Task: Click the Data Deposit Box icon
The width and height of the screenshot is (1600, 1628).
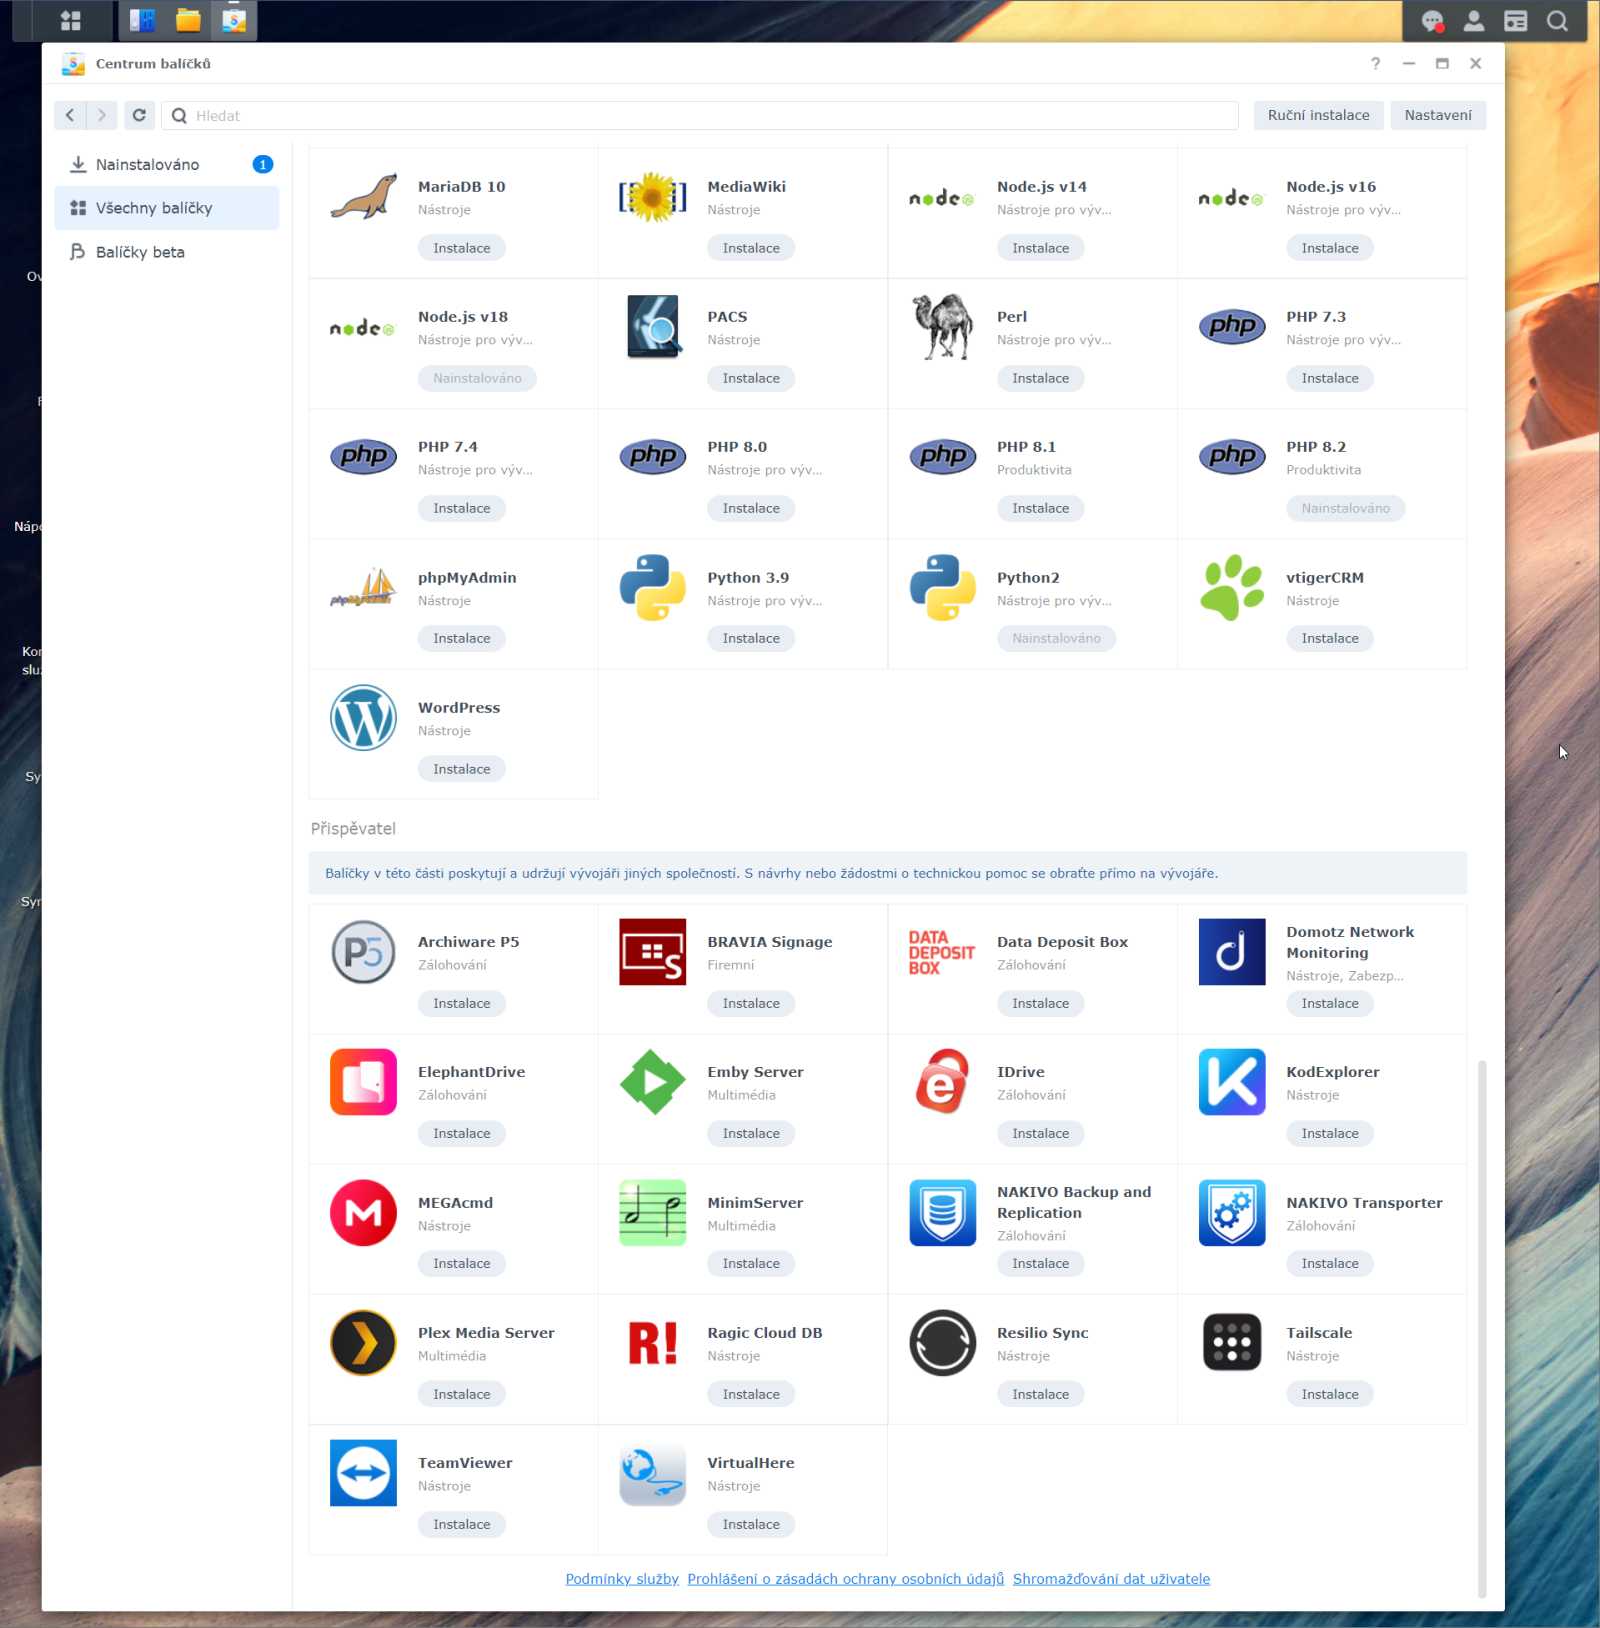Action: pos(942,952)
